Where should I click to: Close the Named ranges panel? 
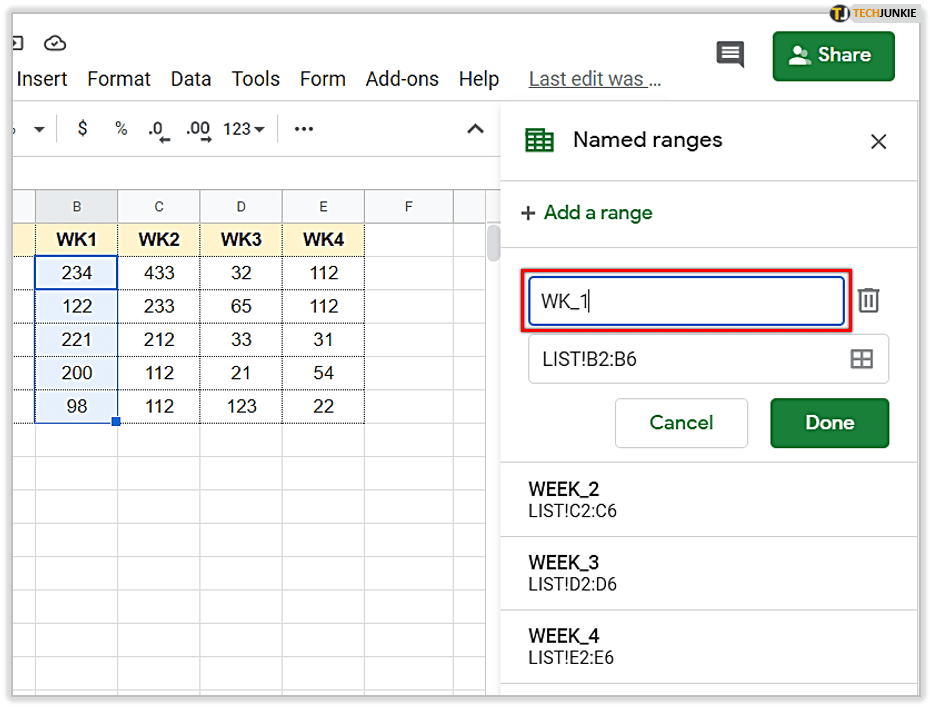pos(878,142)
